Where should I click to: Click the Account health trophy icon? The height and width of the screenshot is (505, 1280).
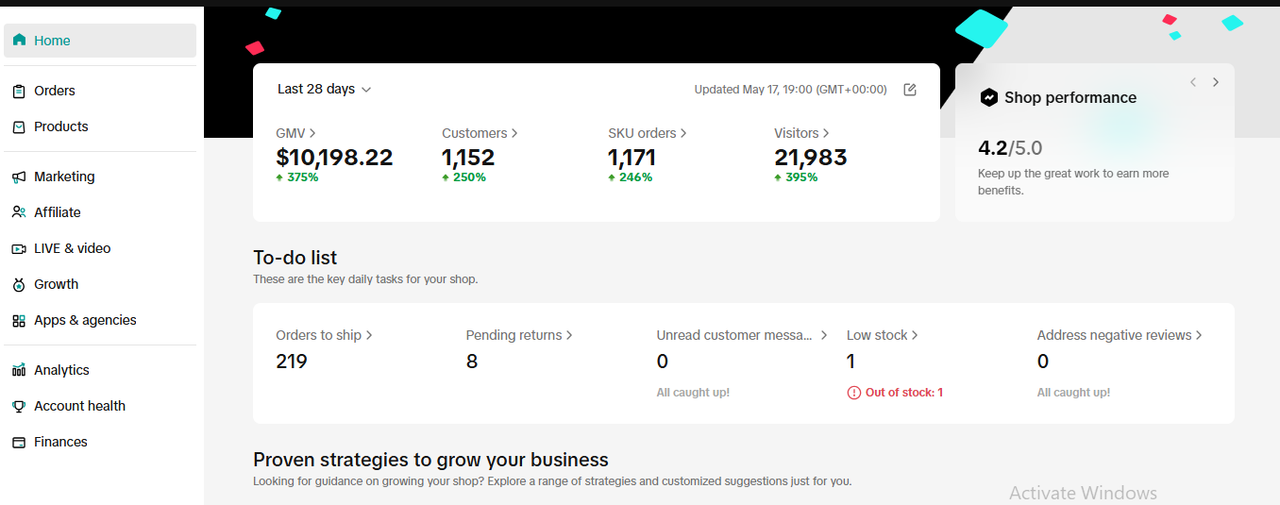[18, 406]
